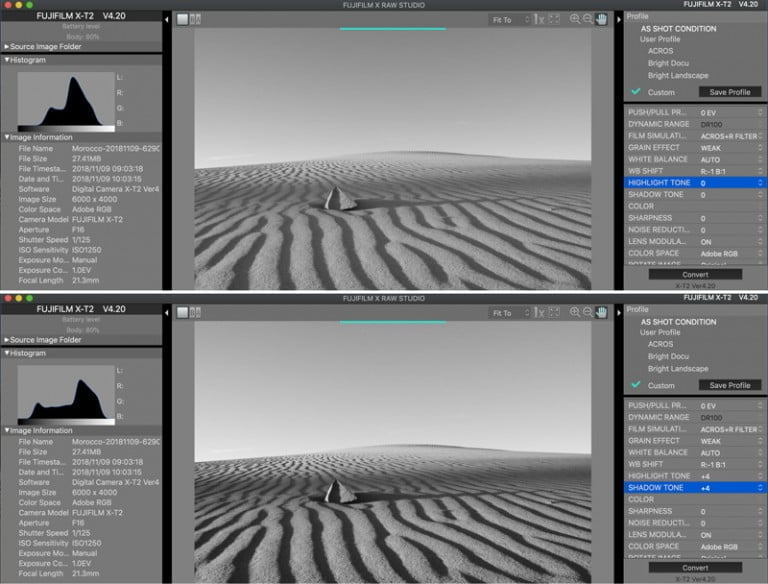This screenshot has width=768, height=584.
Task: Click zoom in magnifier in top window toolbar
Action: coord(574,19)
